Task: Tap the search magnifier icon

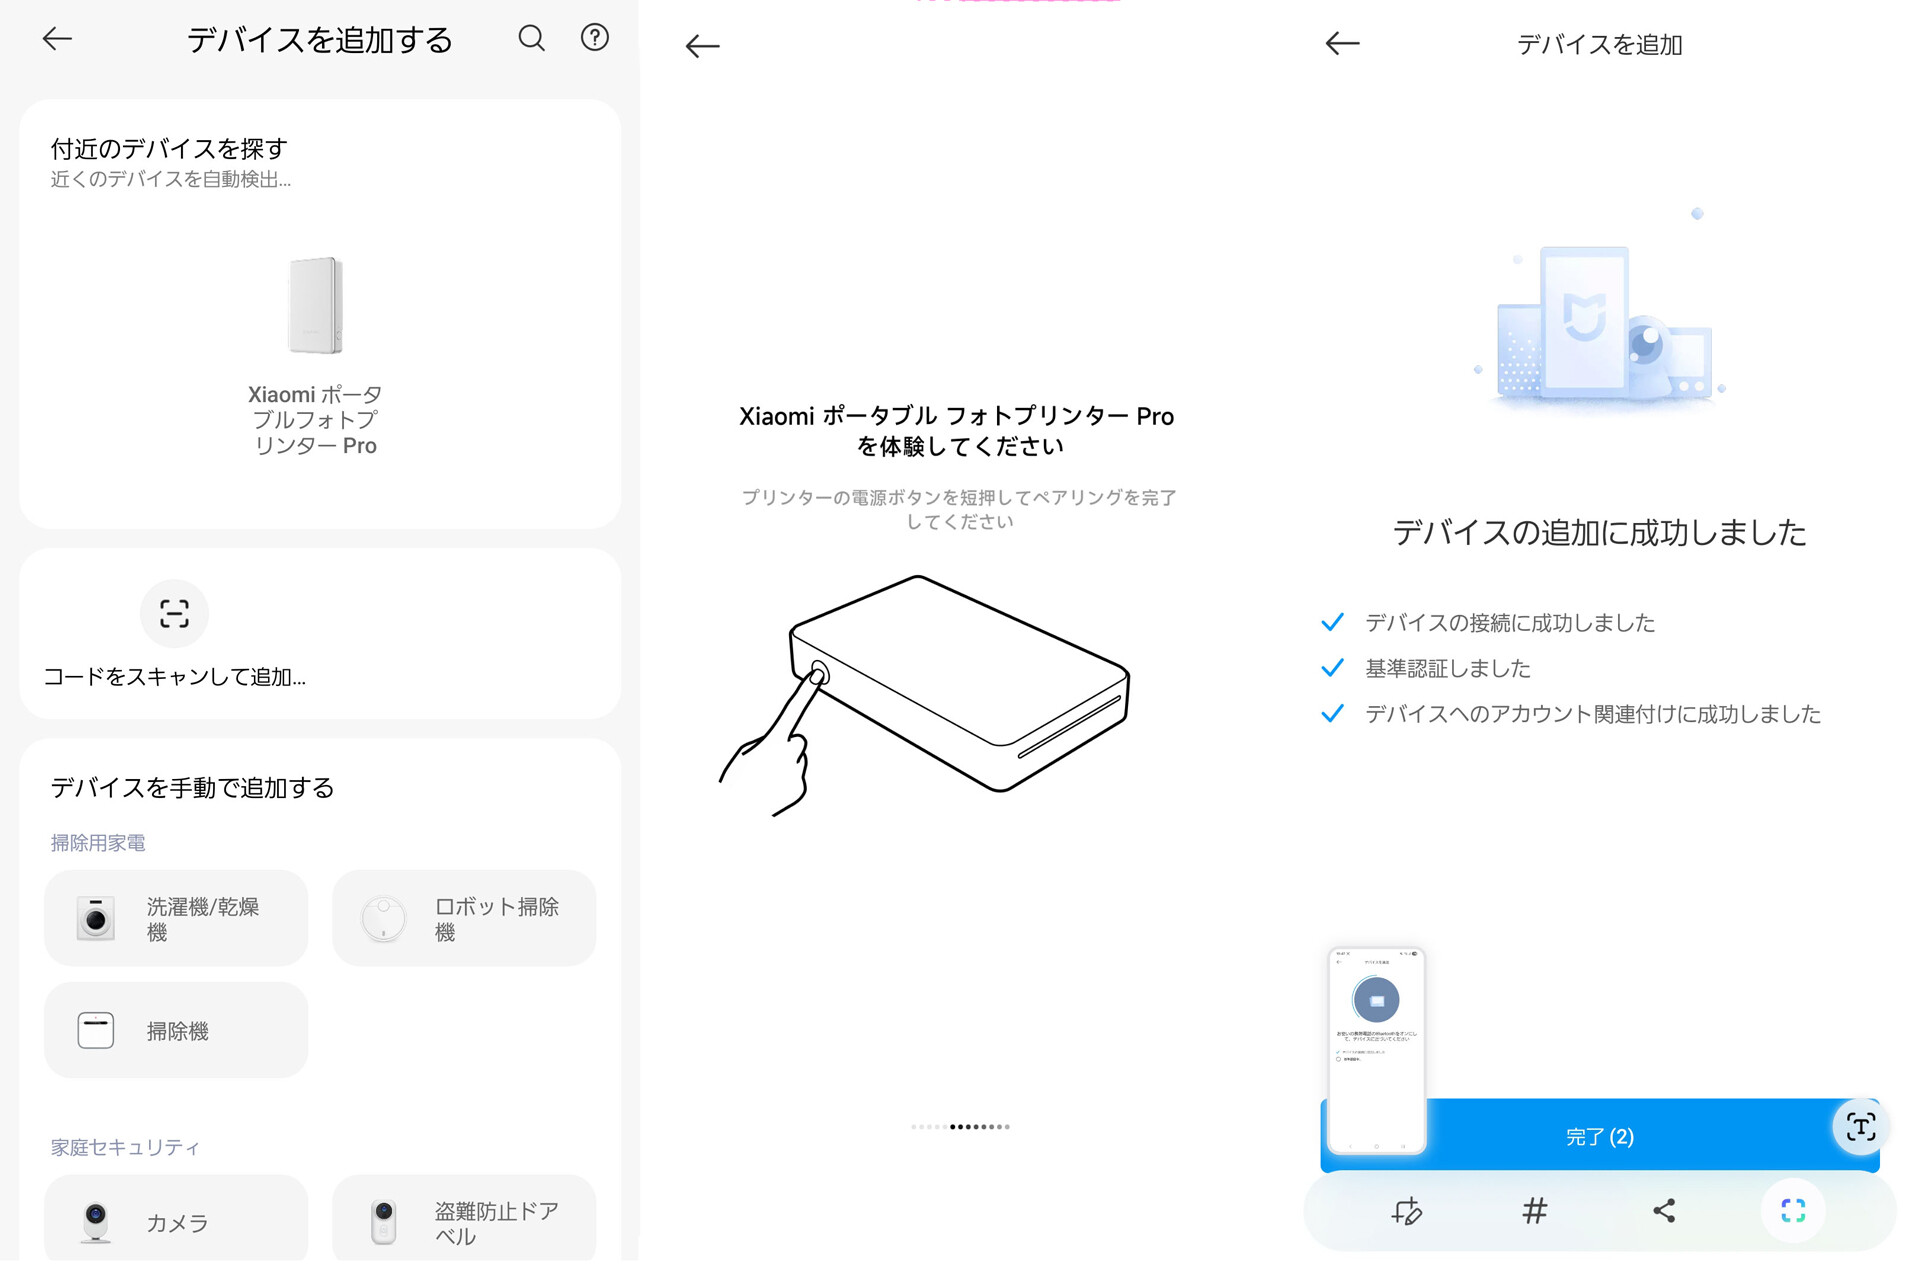Action: point(531,39)
